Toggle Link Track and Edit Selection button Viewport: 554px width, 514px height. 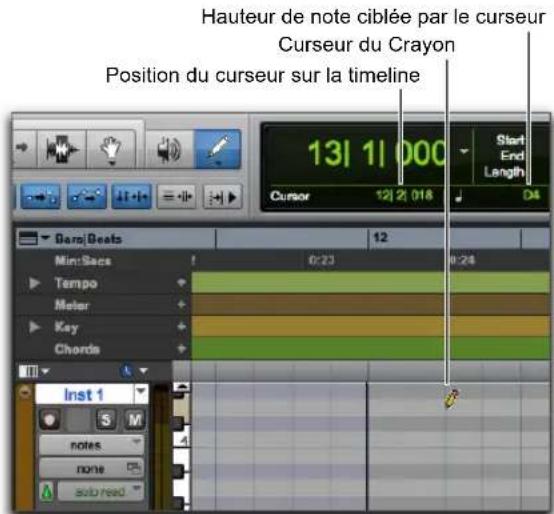(x=176, y=196)
